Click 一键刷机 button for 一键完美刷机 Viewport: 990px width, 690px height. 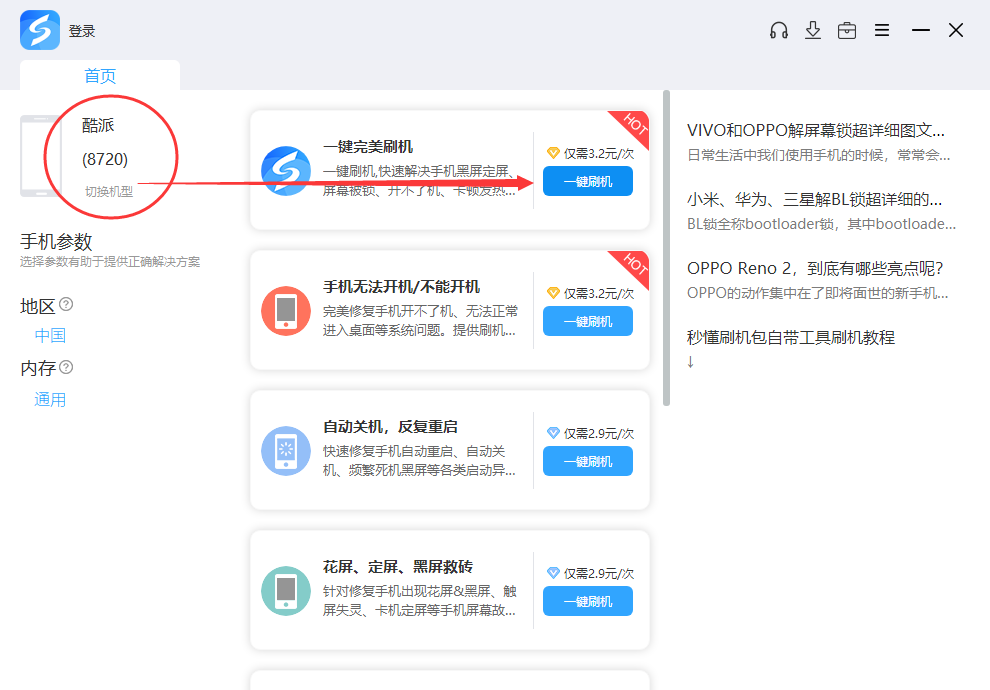[x=588, y=181]
